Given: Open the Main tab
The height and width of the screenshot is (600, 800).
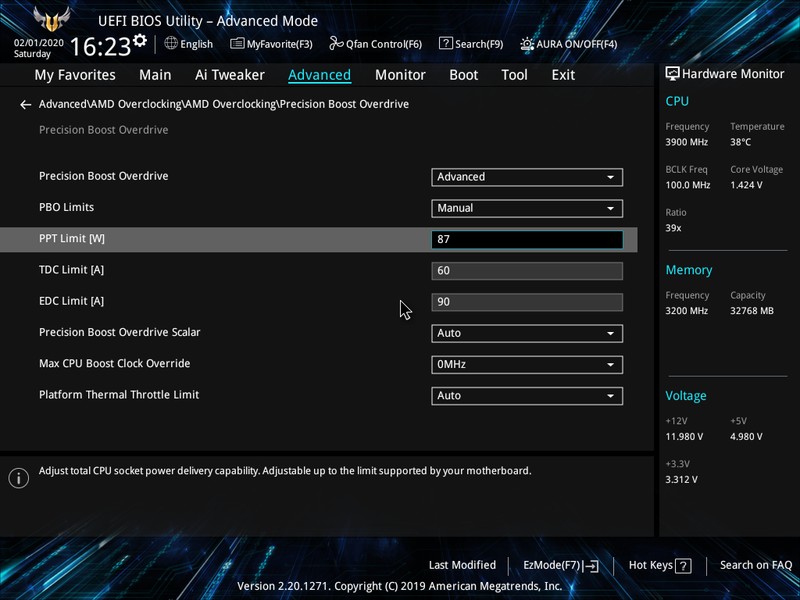Looking at the screenshot, I should coord(155,75).
